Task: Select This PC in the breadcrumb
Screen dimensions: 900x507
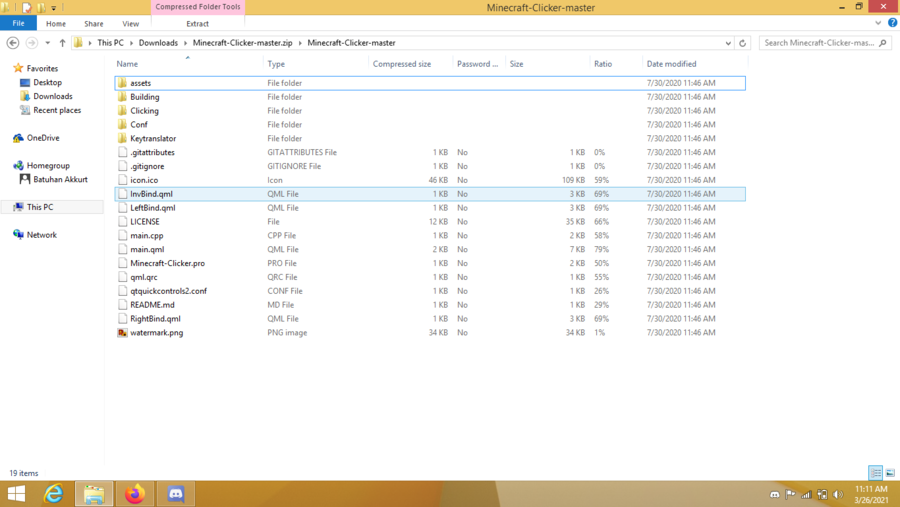Action: 110,43
